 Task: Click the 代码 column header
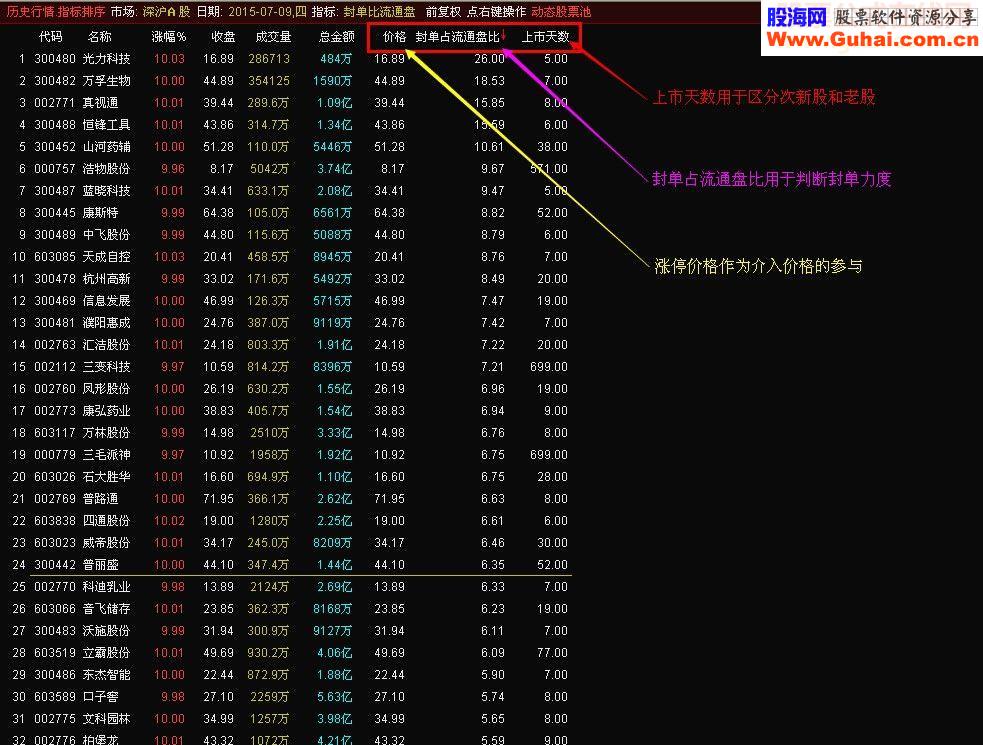51,37
